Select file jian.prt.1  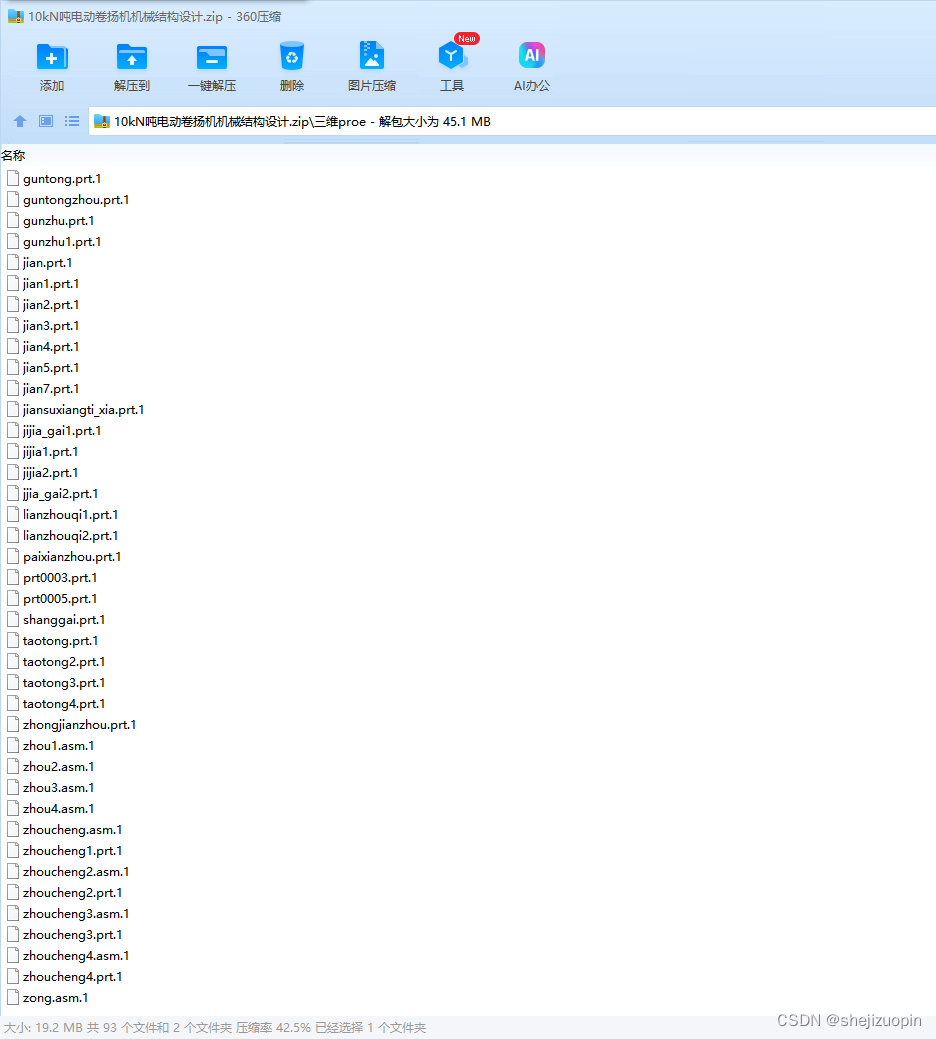tap(40, 263)
